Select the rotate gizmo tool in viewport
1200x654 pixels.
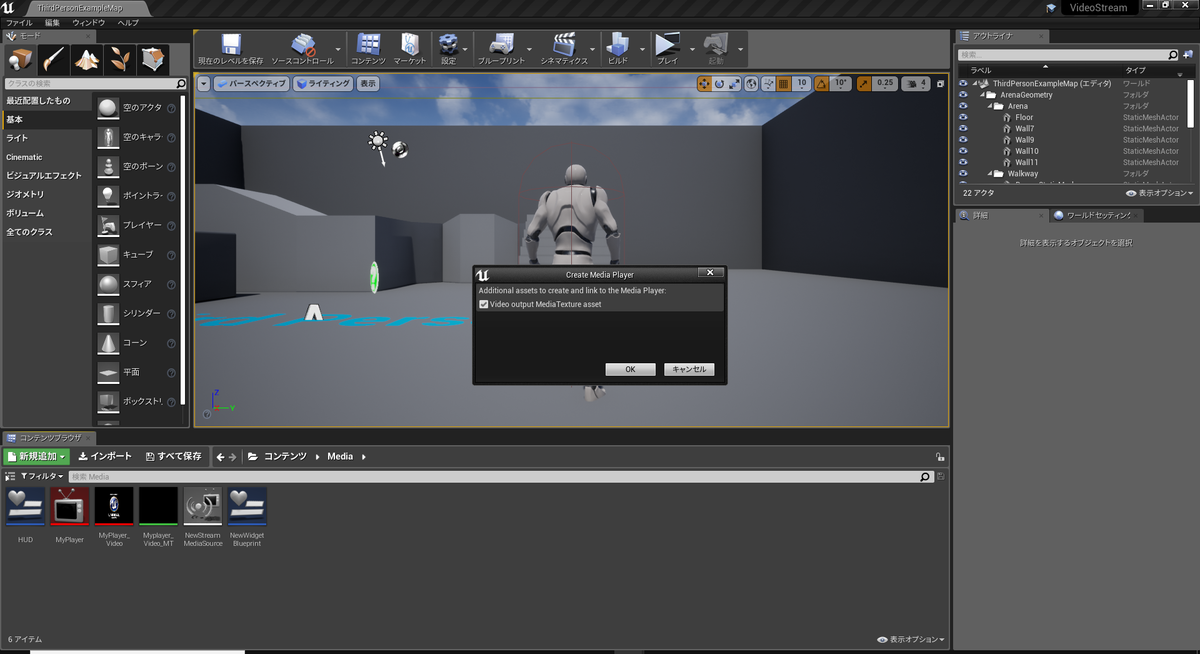point(719,84)
